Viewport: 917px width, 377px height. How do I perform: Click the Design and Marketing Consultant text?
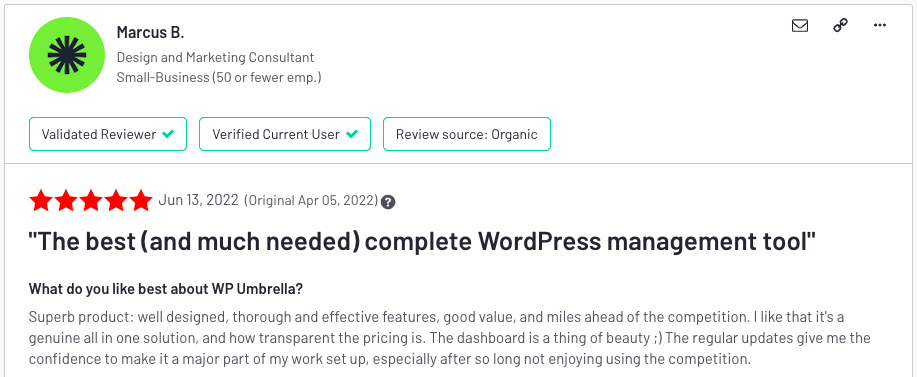tap(215, 57)
